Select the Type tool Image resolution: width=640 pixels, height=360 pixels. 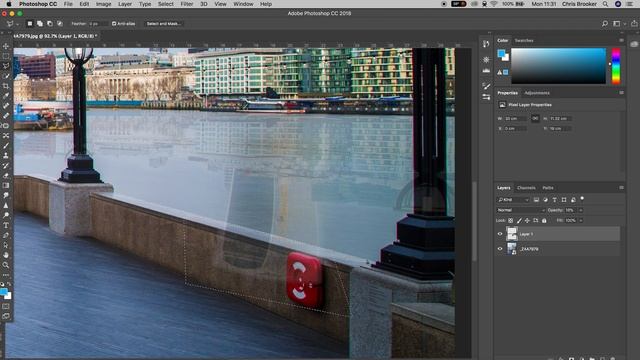pos(6,225)
